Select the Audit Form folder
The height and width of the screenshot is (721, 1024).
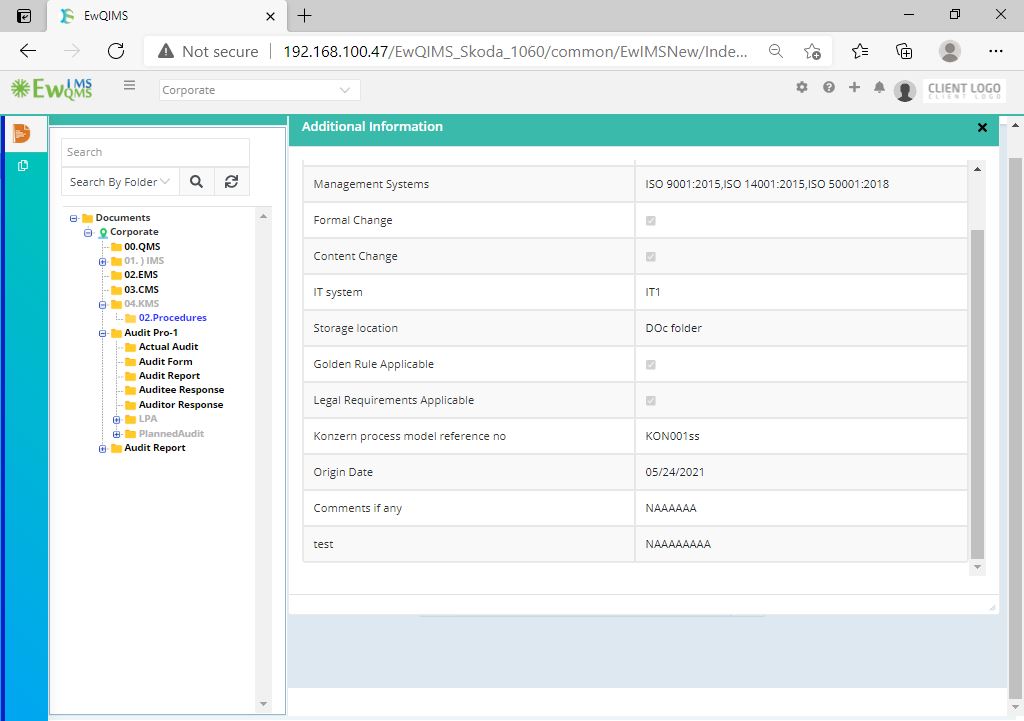165,361
